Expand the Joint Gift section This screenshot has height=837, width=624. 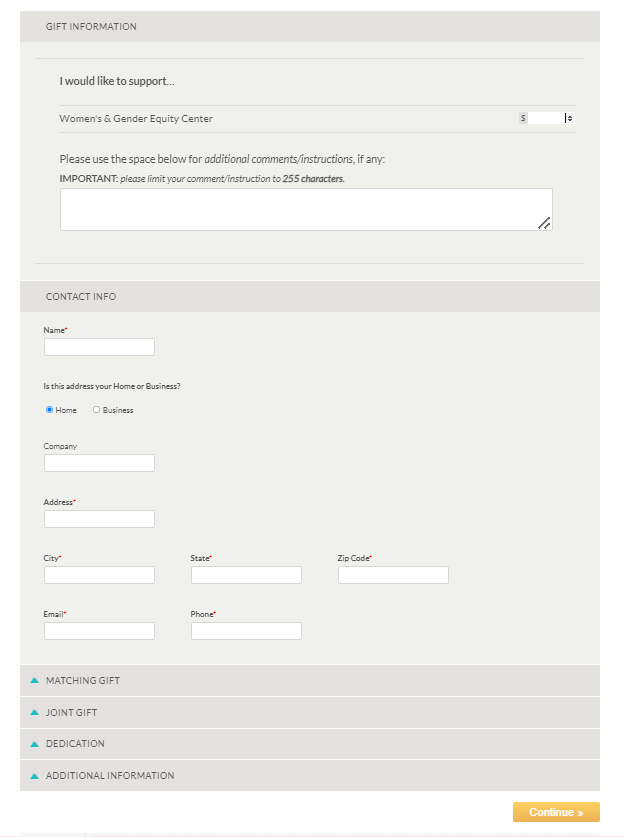[310, 713]
